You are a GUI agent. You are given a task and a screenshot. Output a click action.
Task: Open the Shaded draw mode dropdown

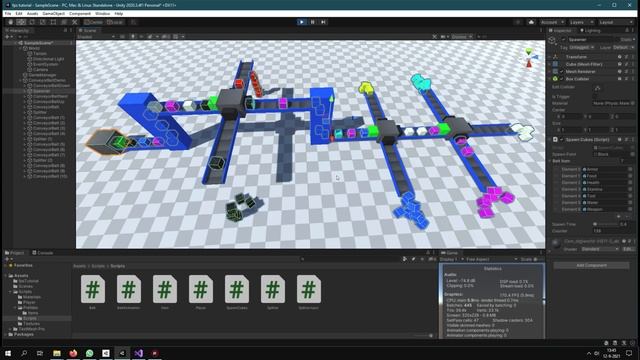(x=96, y=37)
